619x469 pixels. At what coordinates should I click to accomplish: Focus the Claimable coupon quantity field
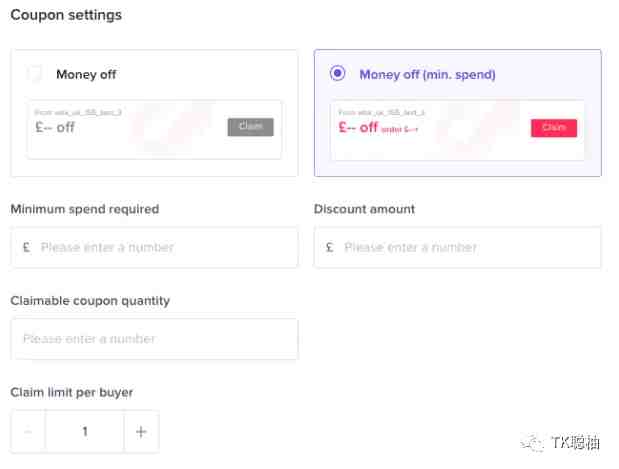(154, 339)
